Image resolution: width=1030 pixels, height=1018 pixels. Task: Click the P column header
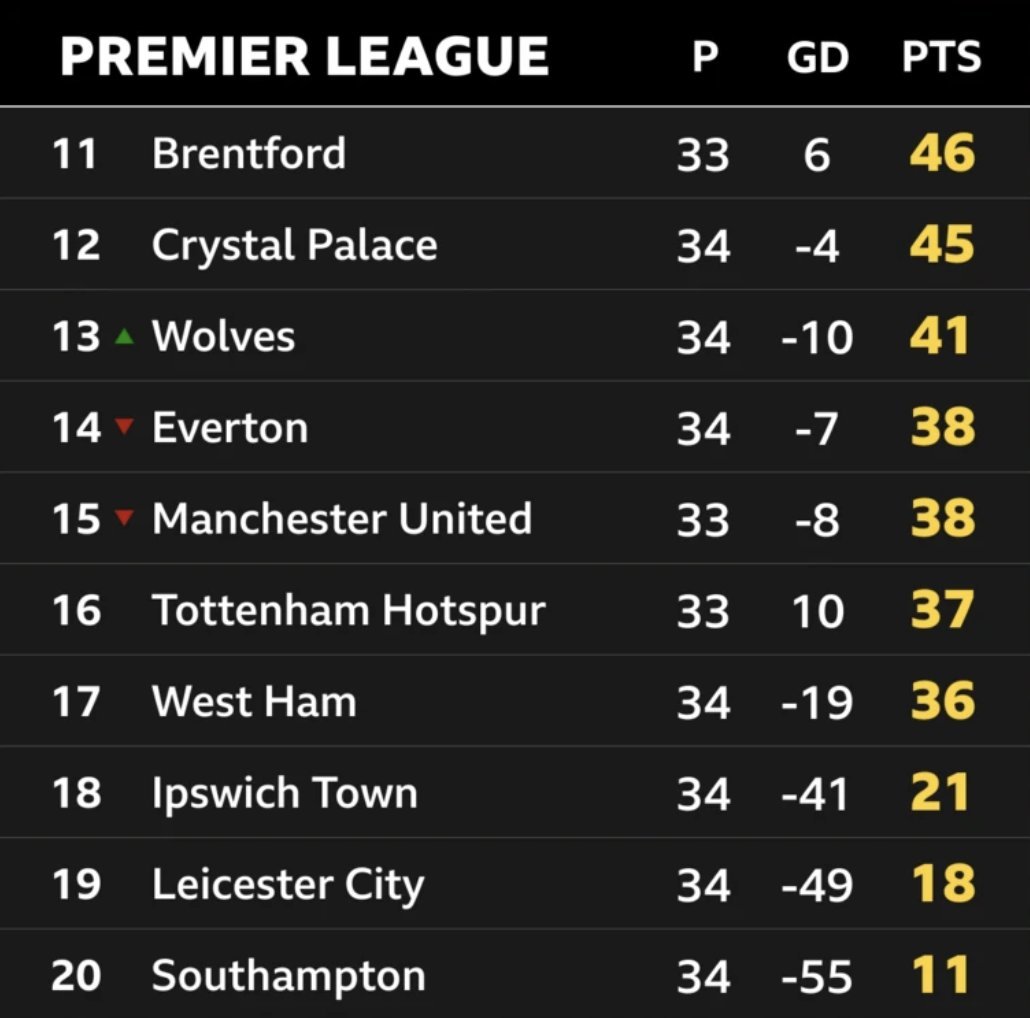(x=705, y=56)
